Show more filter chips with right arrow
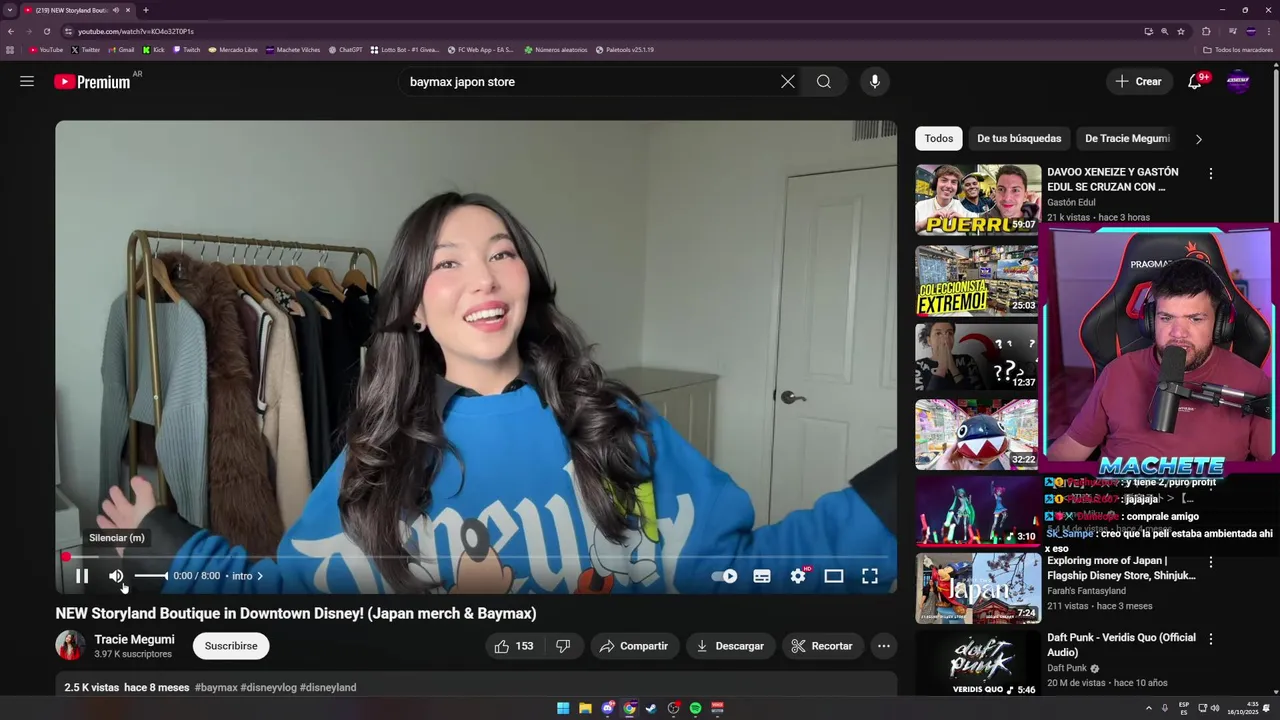 coord(1198,139)
